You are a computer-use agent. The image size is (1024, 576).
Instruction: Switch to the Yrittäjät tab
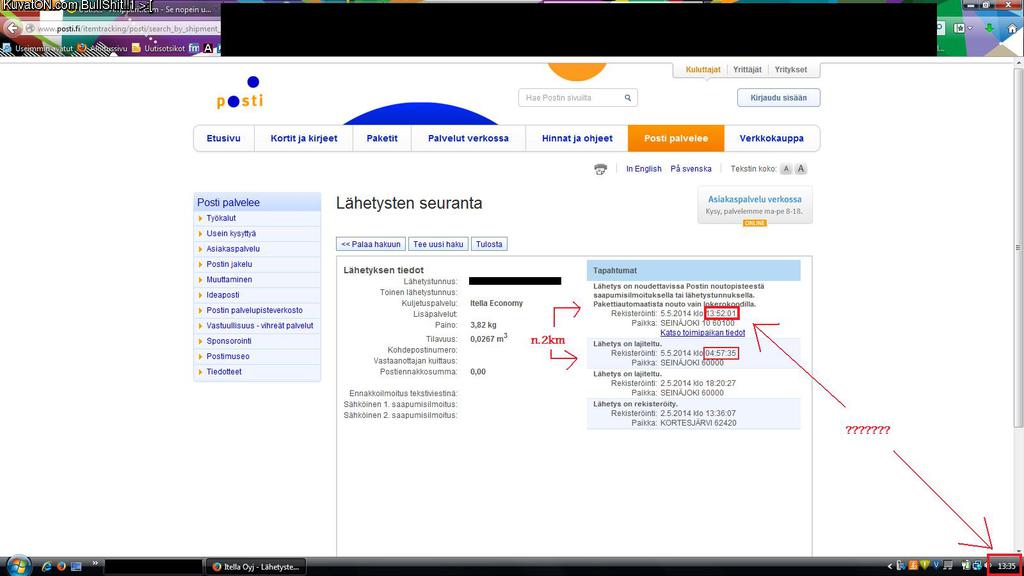747,70
